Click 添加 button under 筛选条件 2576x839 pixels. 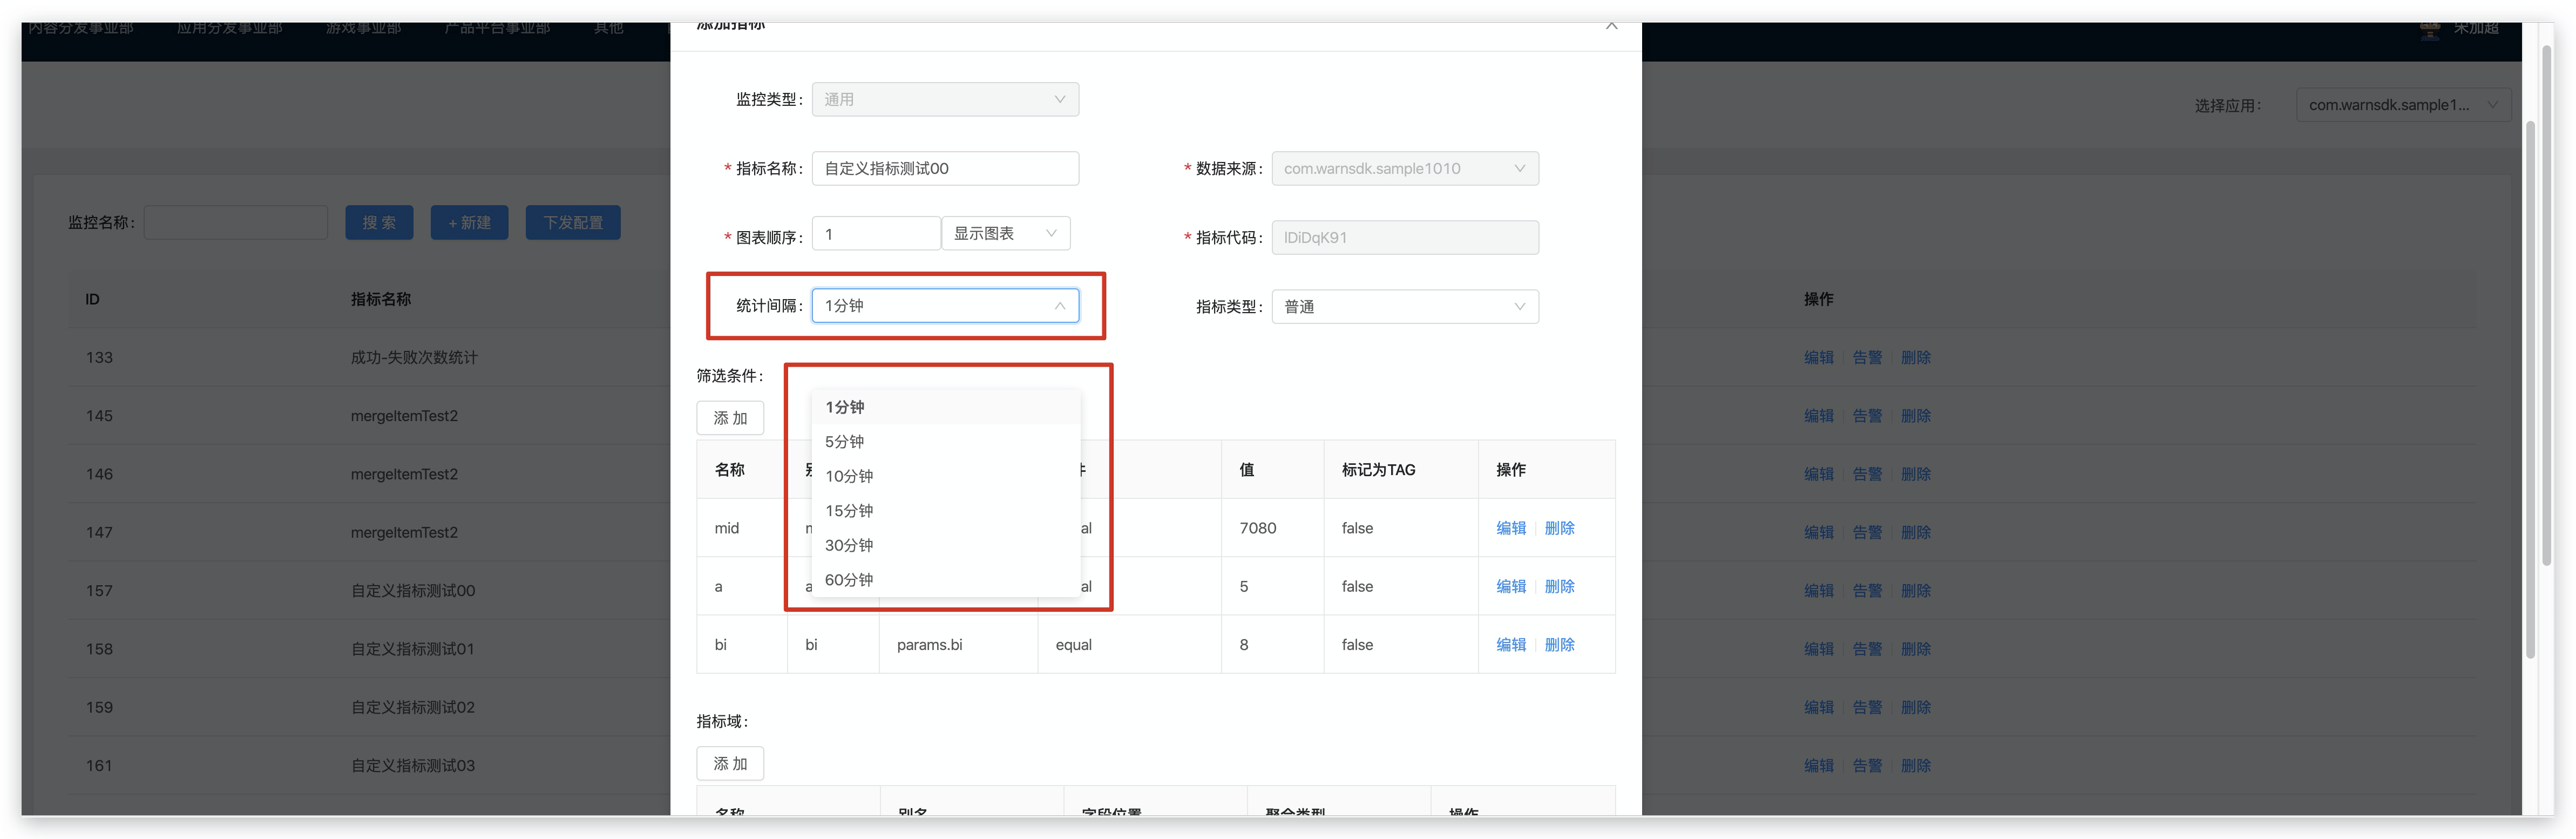[x=730, y=418]
